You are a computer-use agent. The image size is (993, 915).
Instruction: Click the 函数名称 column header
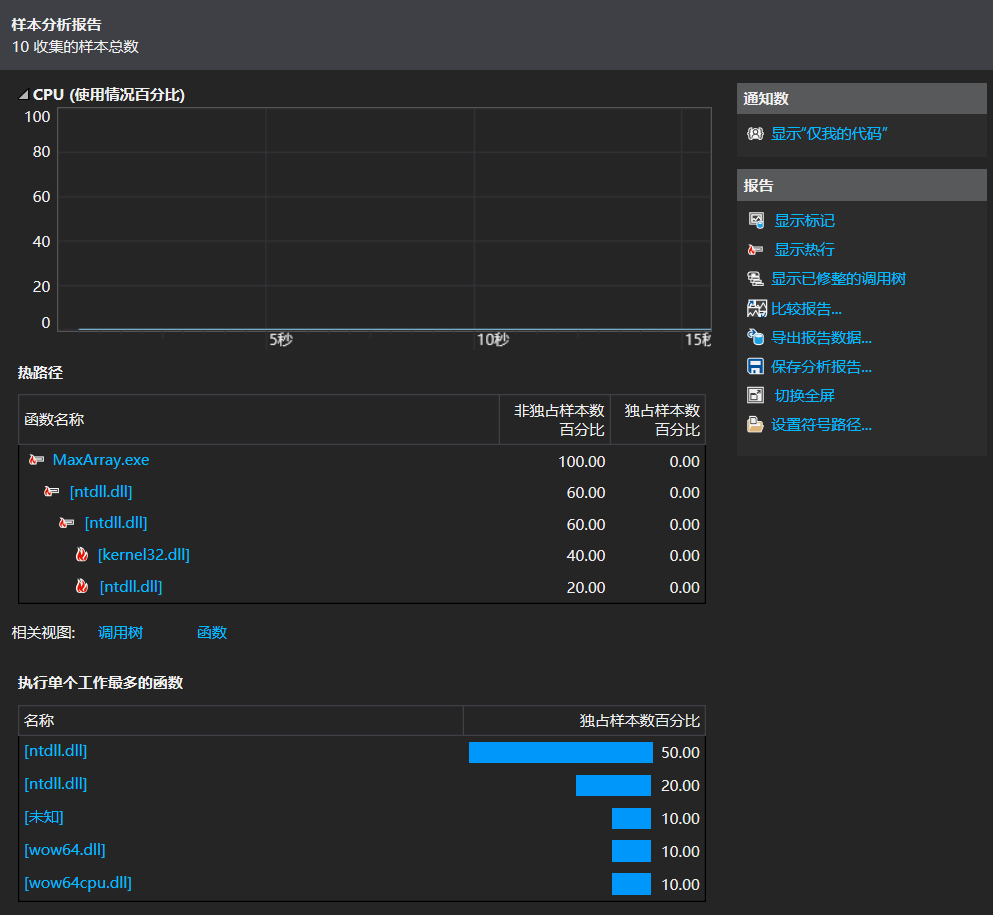pos(259,420)
